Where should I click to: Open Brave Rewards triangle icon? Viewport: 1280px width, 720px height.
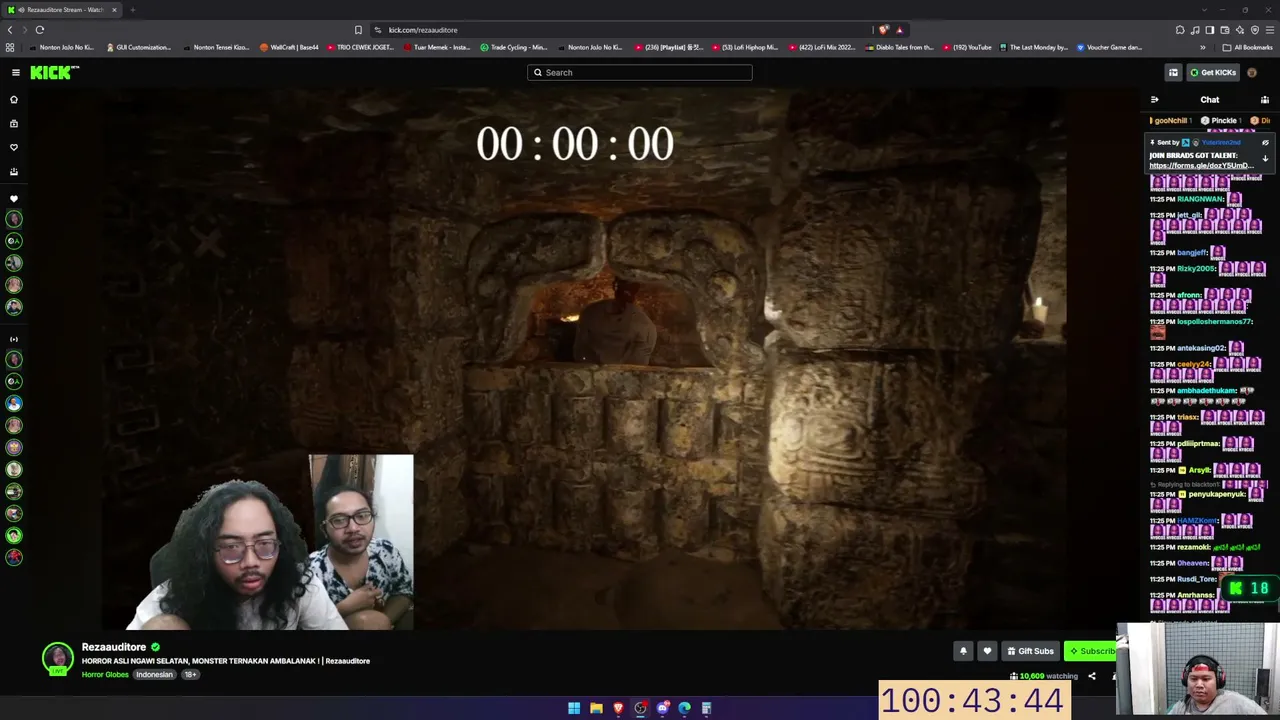pyautogui.click(x=899, y=30)
